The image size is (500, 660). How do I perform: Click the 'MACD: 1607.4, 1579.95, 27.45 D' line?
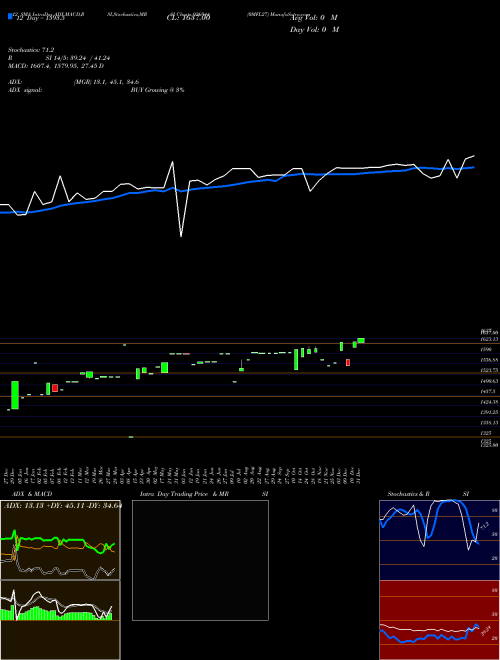(56, 66)
